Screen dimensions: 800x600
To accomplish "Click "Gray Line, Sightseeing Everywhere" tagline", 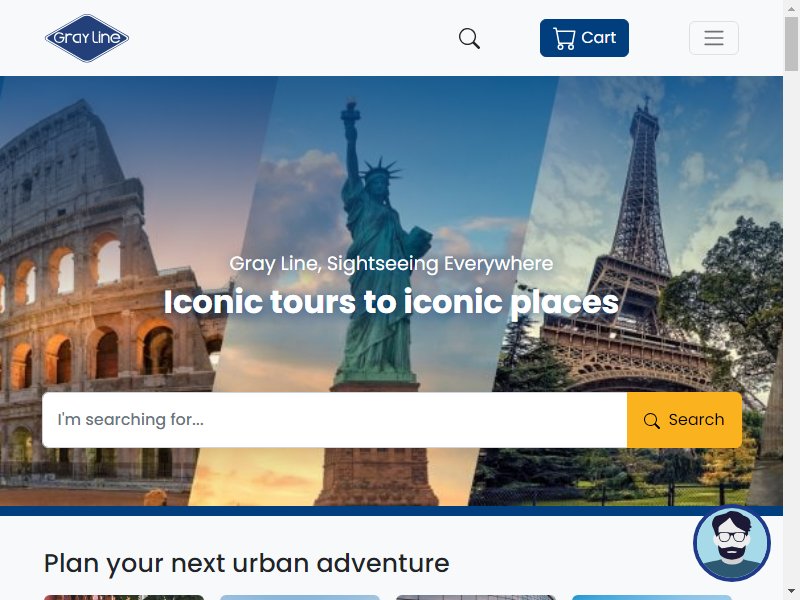I will tap(391, 264).
